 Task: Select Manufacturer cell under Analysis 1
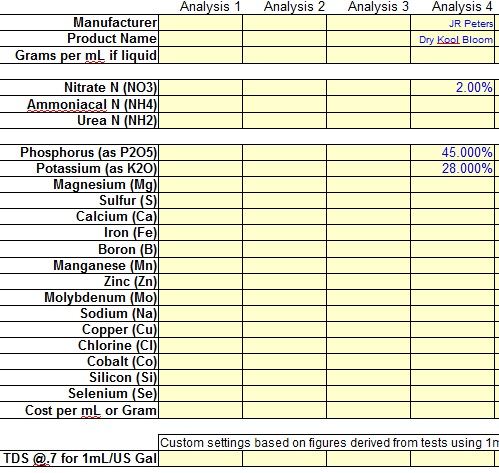click(x=201, y=23)
